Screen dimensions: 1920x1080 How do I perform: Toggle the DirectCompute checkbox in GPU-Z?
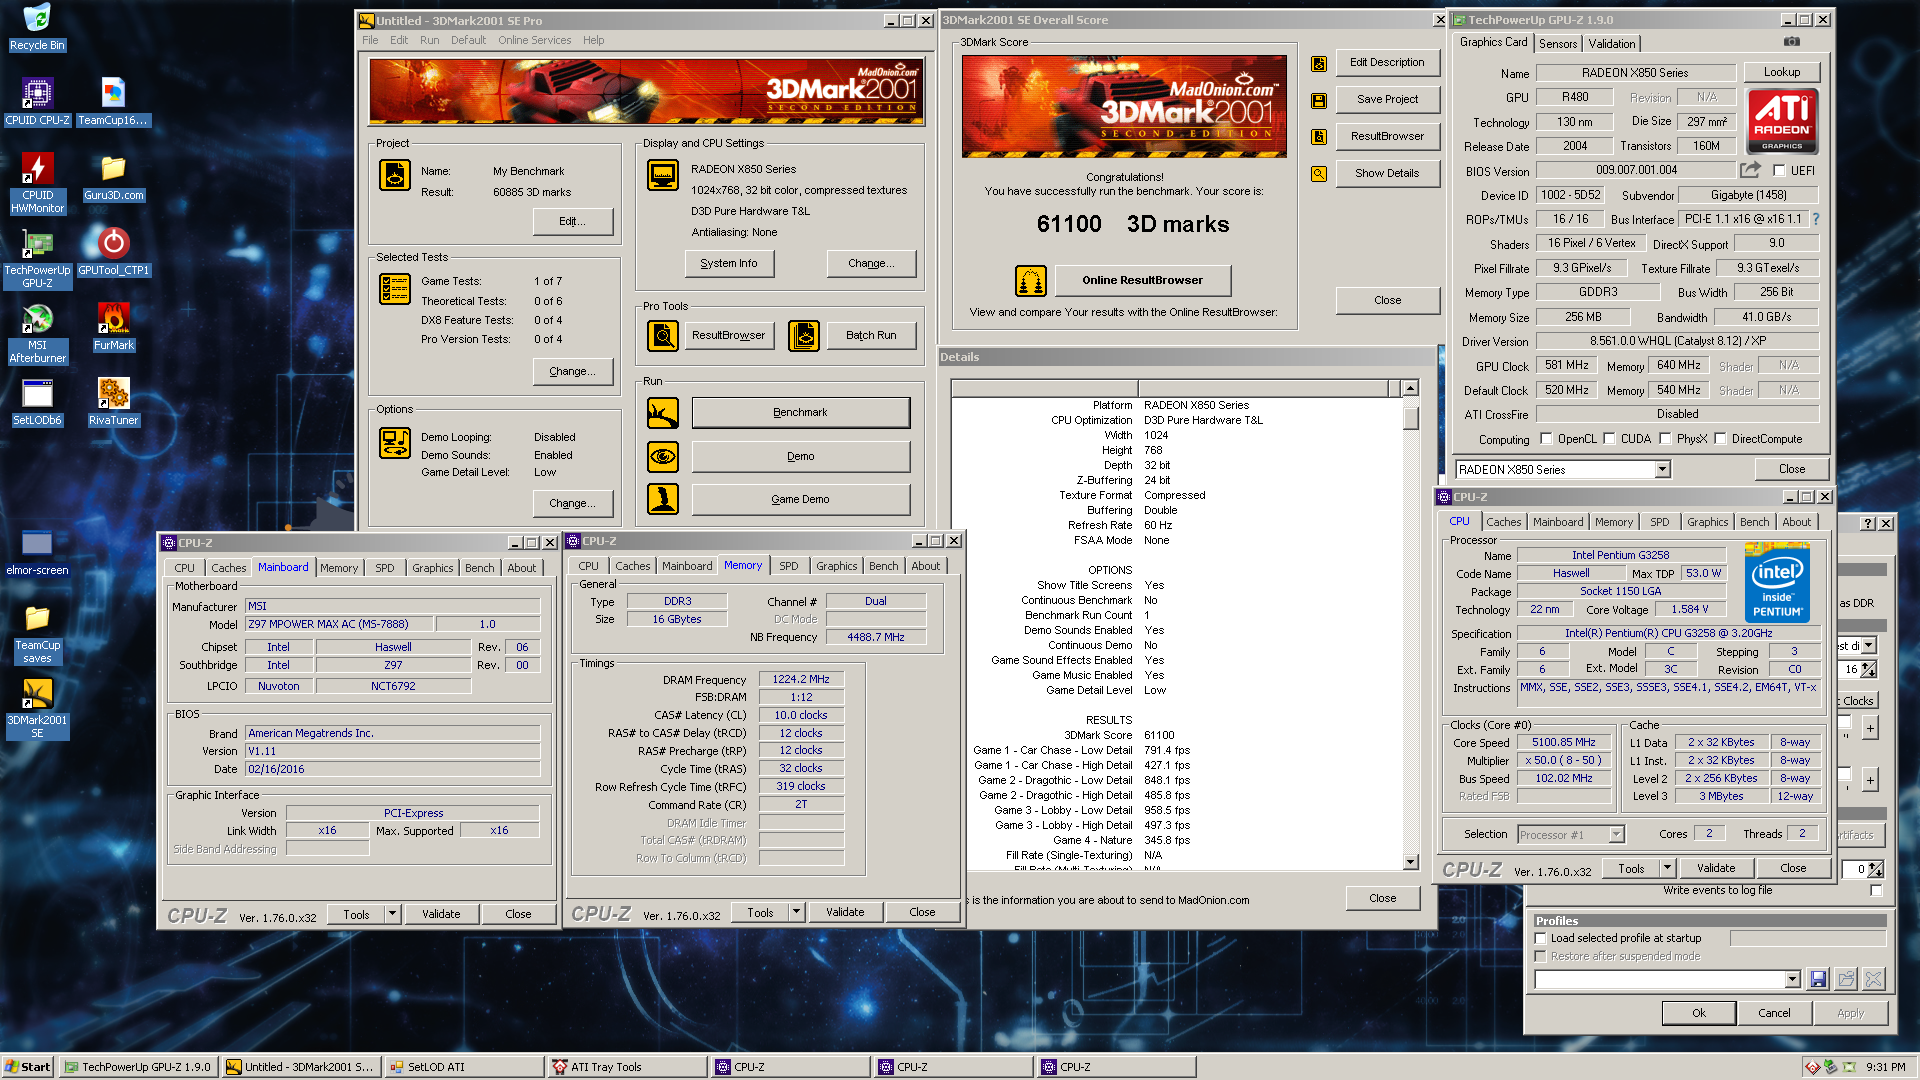click(x=1720, y=439)
